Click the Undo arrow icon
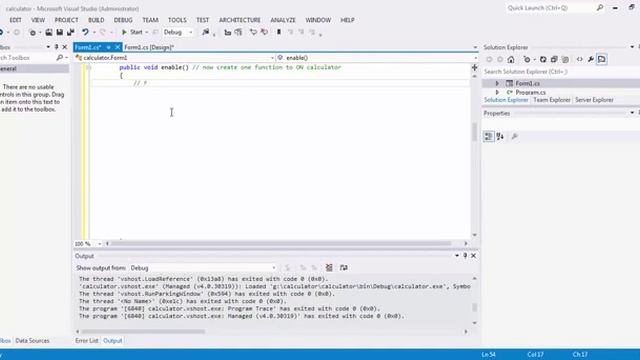This screenshot has width=640, height=360. pyautogui.click(x=85, y=32)
